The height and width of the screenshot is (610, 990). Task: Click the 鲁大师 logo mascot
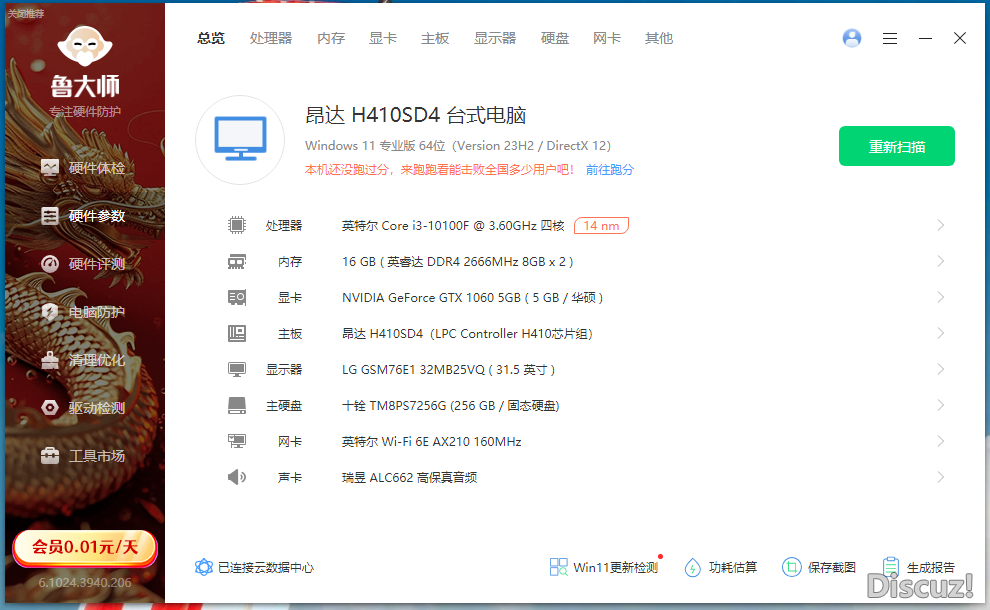85,46
